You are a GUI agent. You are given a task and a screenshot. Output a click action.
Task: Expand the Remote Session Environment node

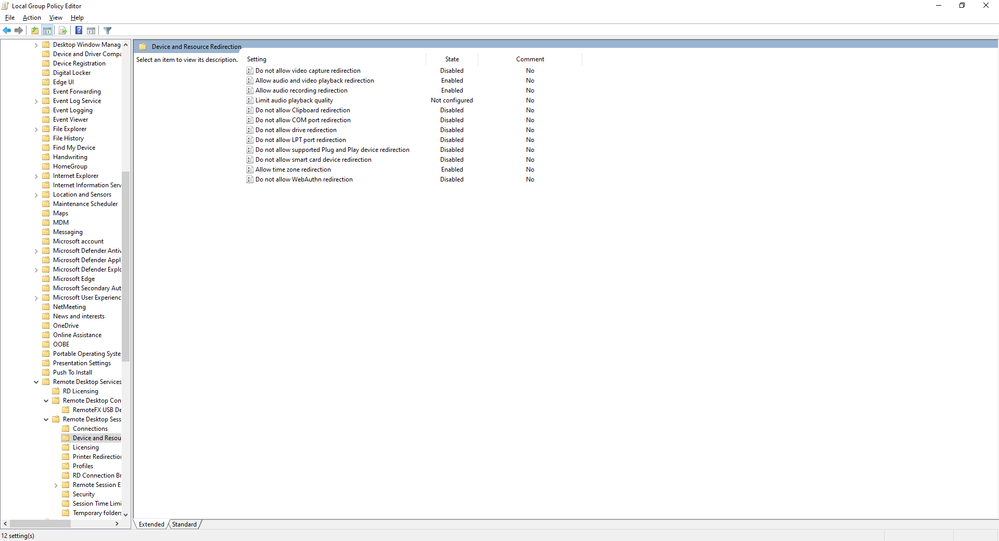click(x=56, y=486)
